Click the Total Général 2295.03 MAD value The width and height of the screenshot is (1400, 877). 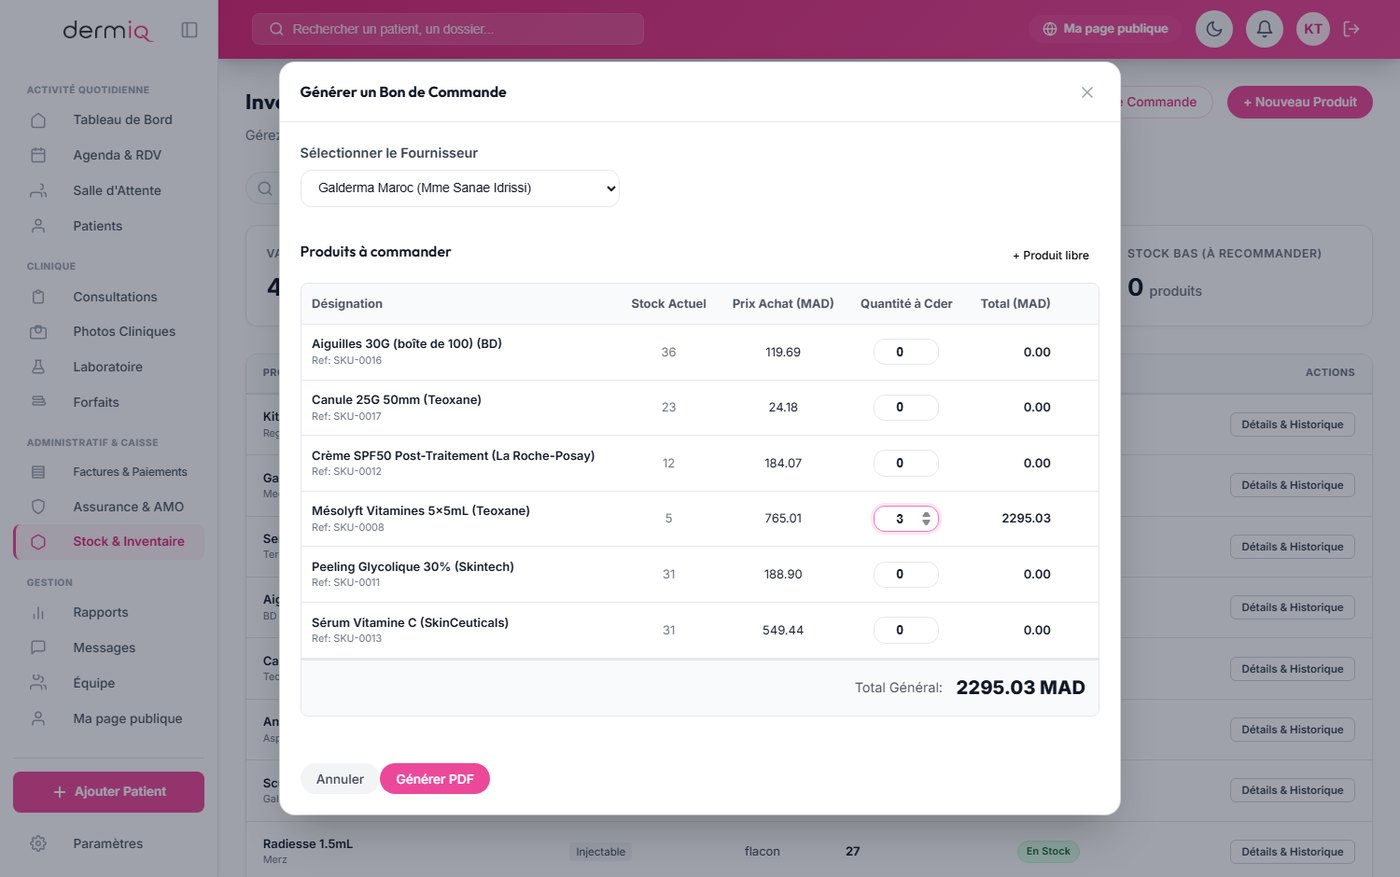tap(1020, 688)
